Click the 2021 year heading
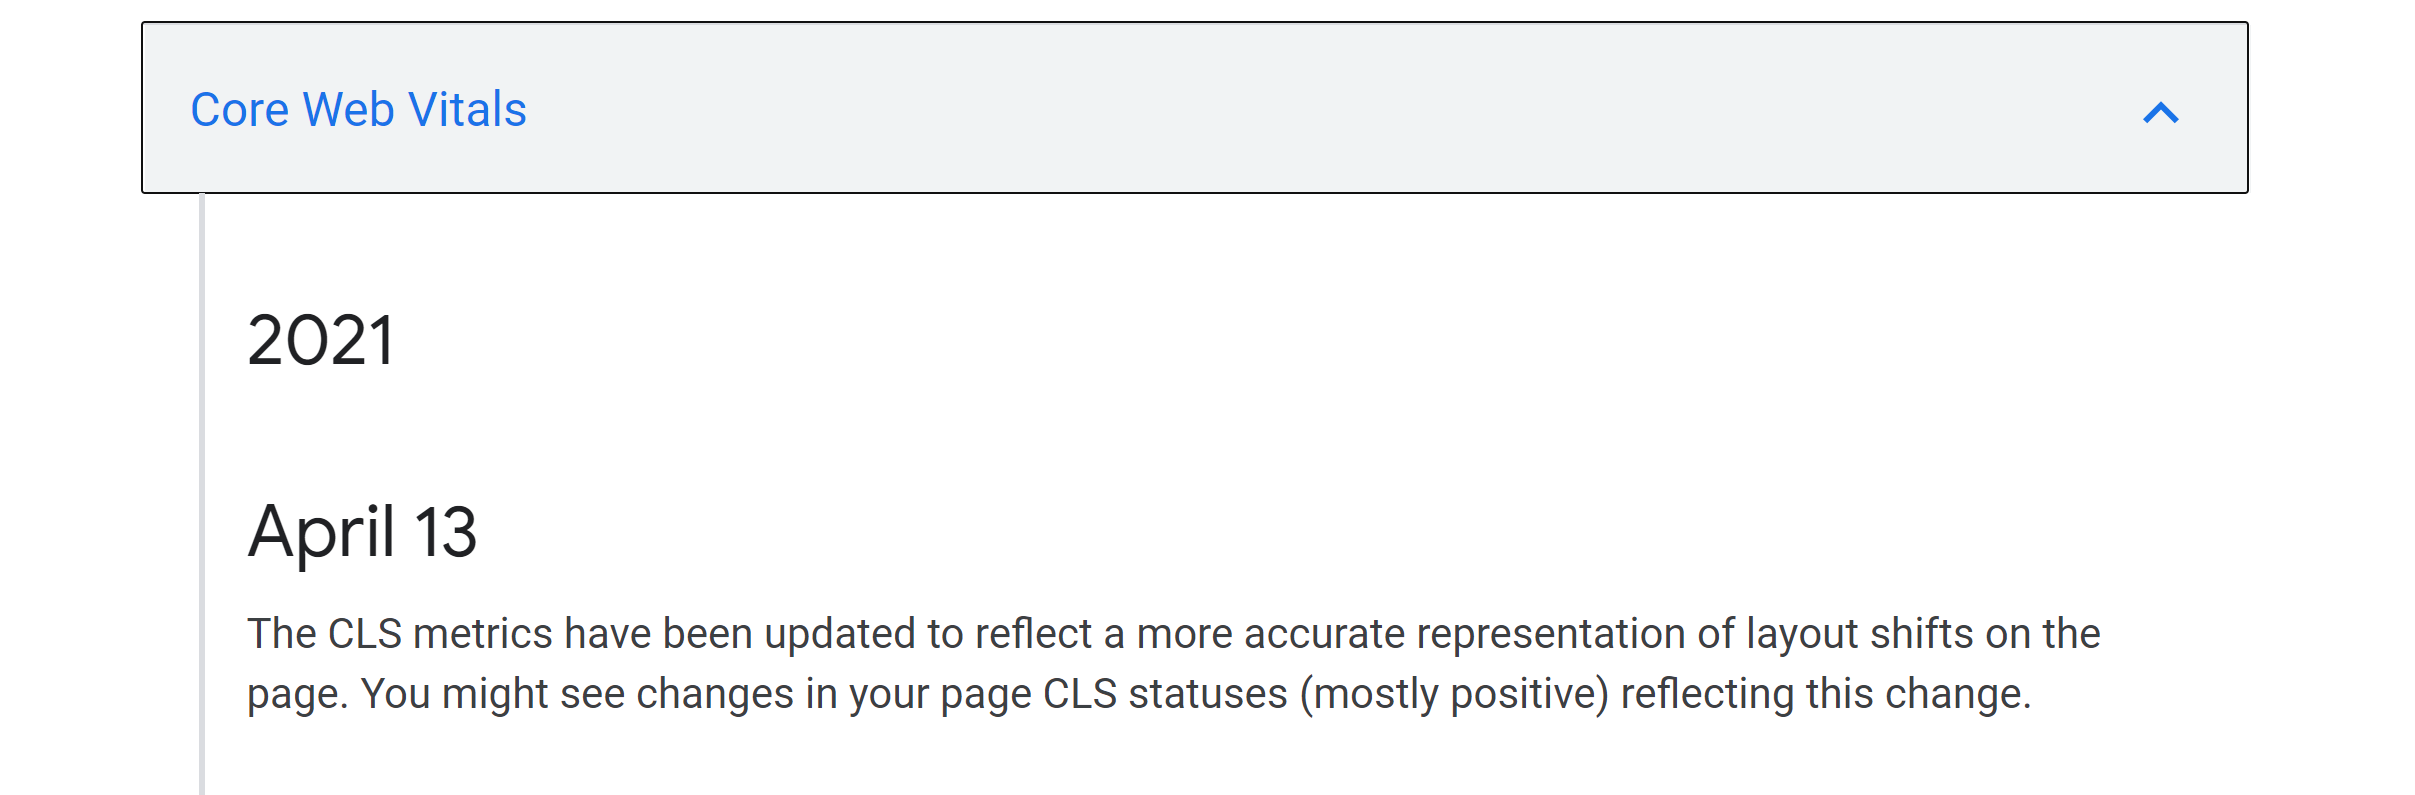 tap(320, 340)
